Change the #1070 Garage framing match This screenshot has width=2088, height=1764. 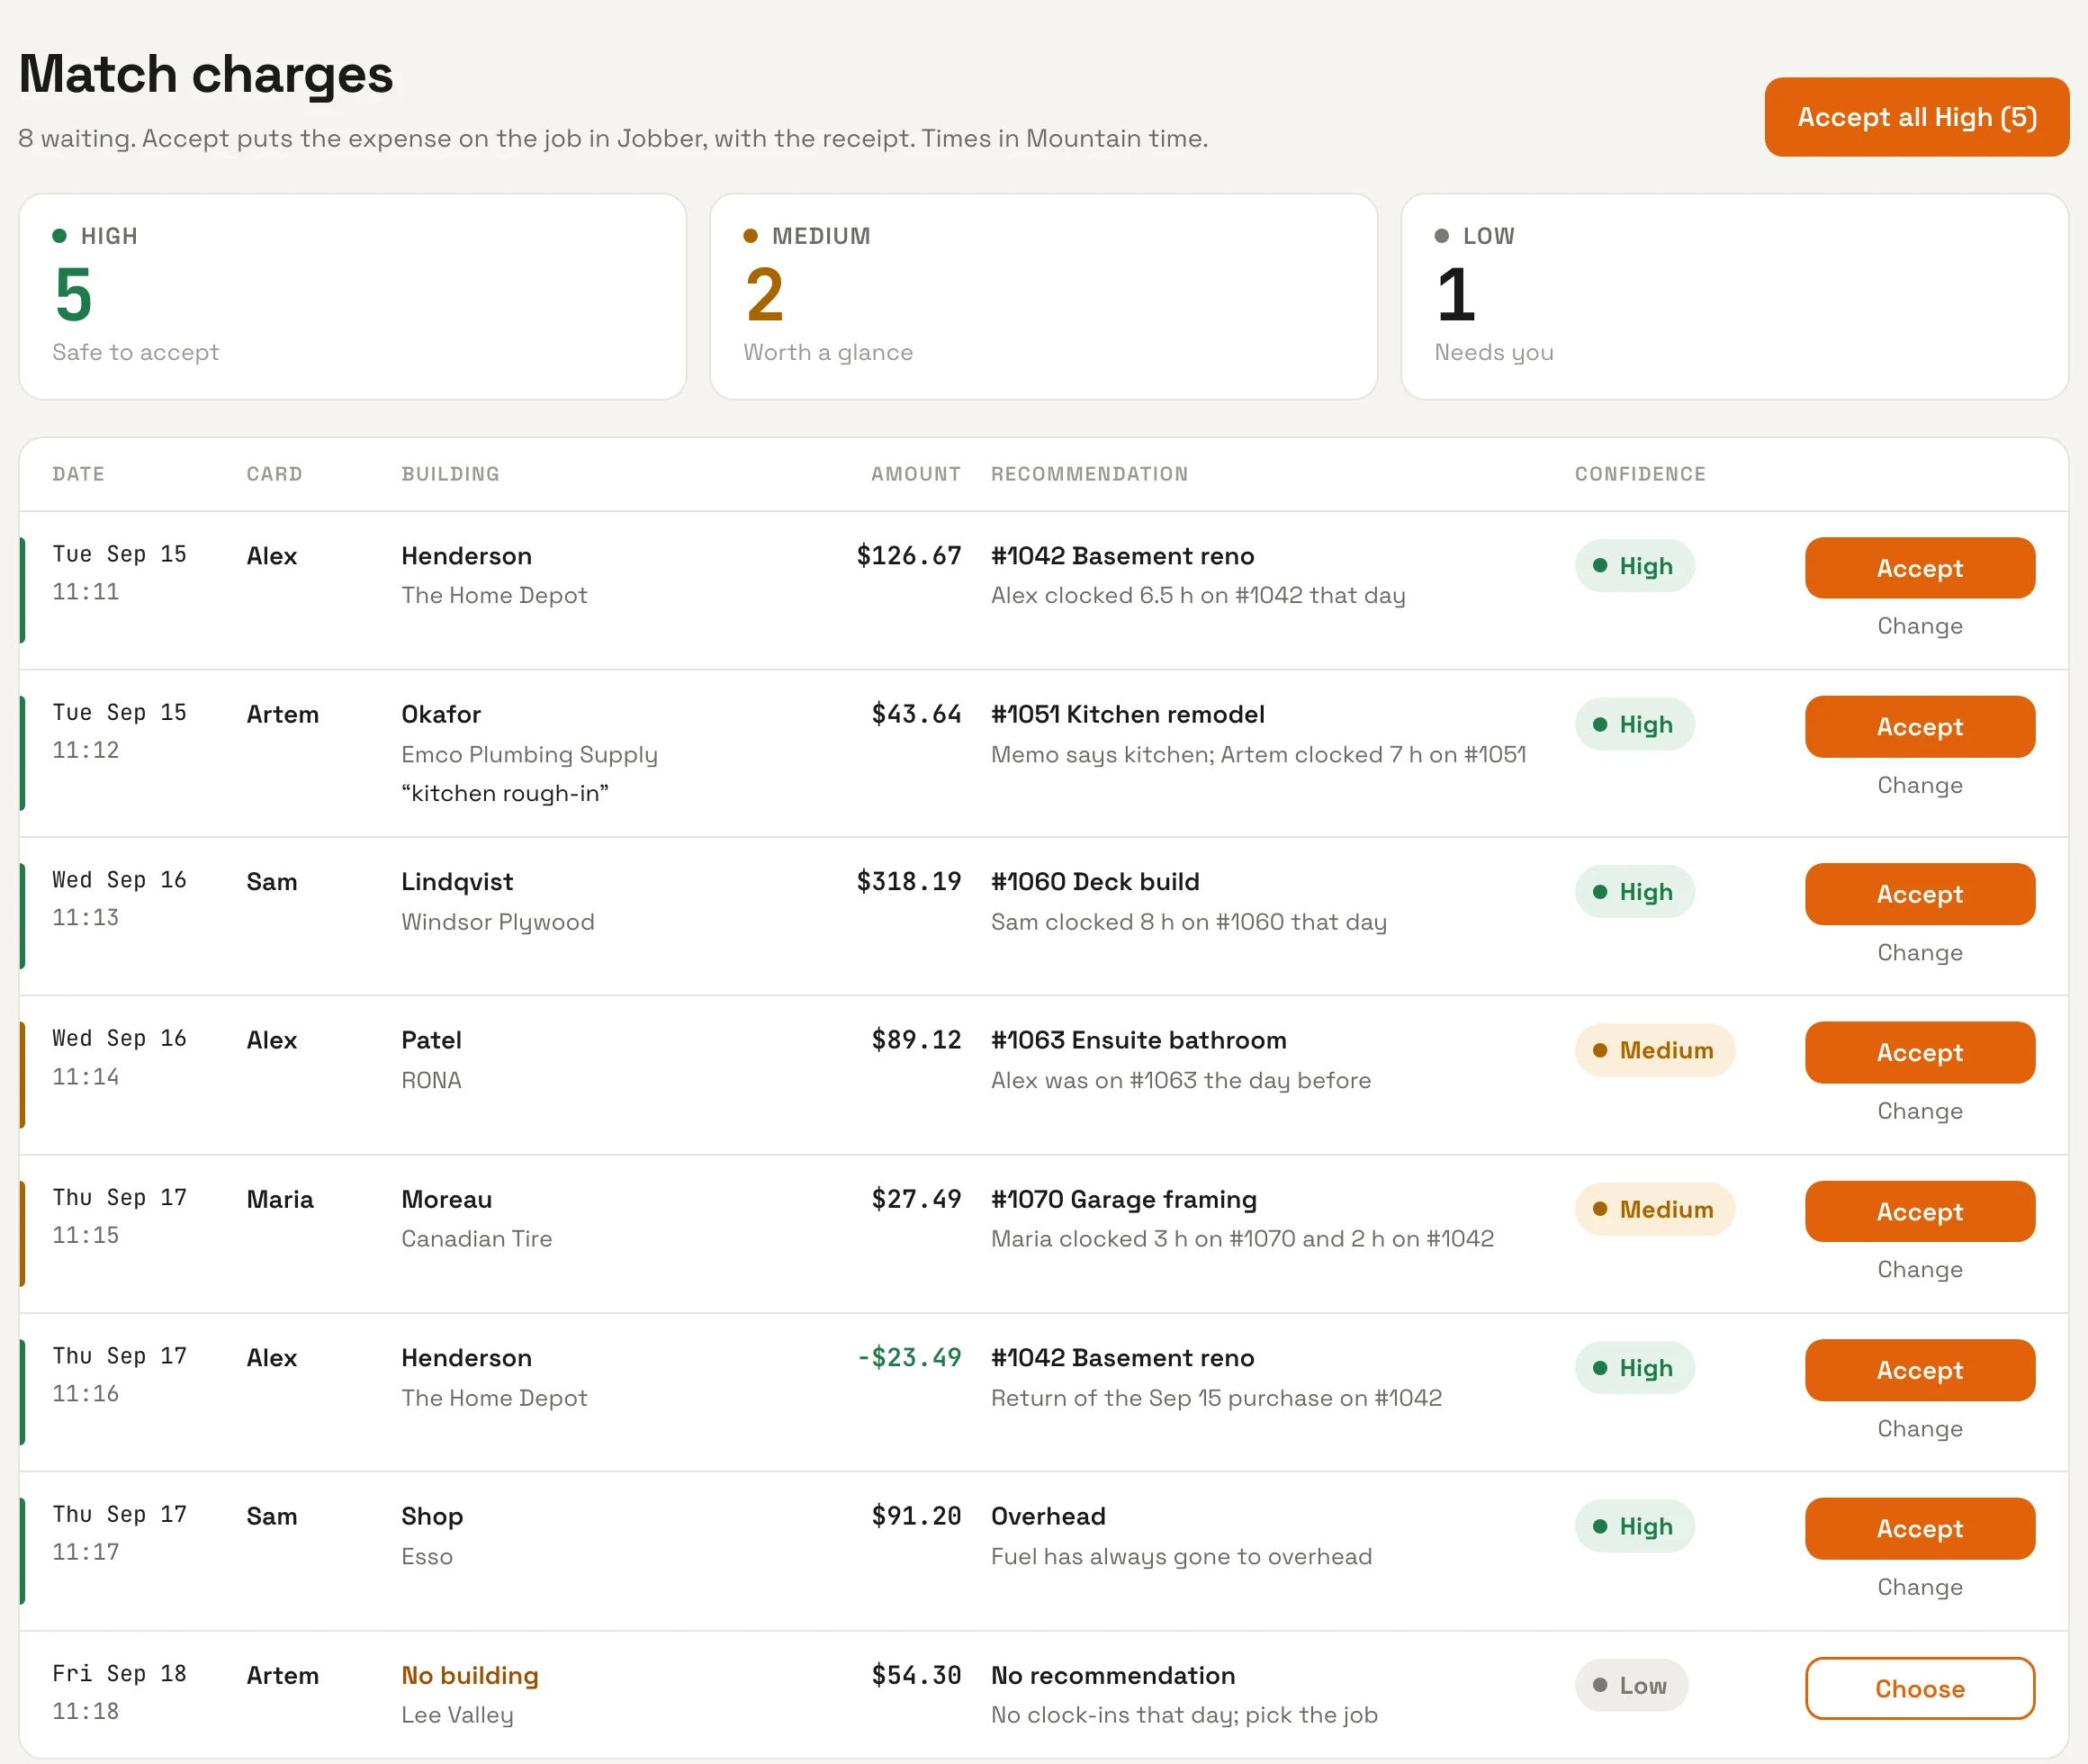1919,1269
